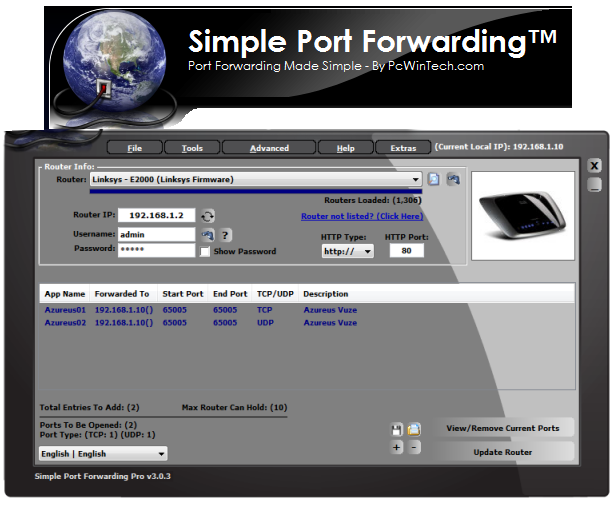Open the Help menu
Image resolution: width=610 pixels, height=512 pixels.
click(345, 148)
